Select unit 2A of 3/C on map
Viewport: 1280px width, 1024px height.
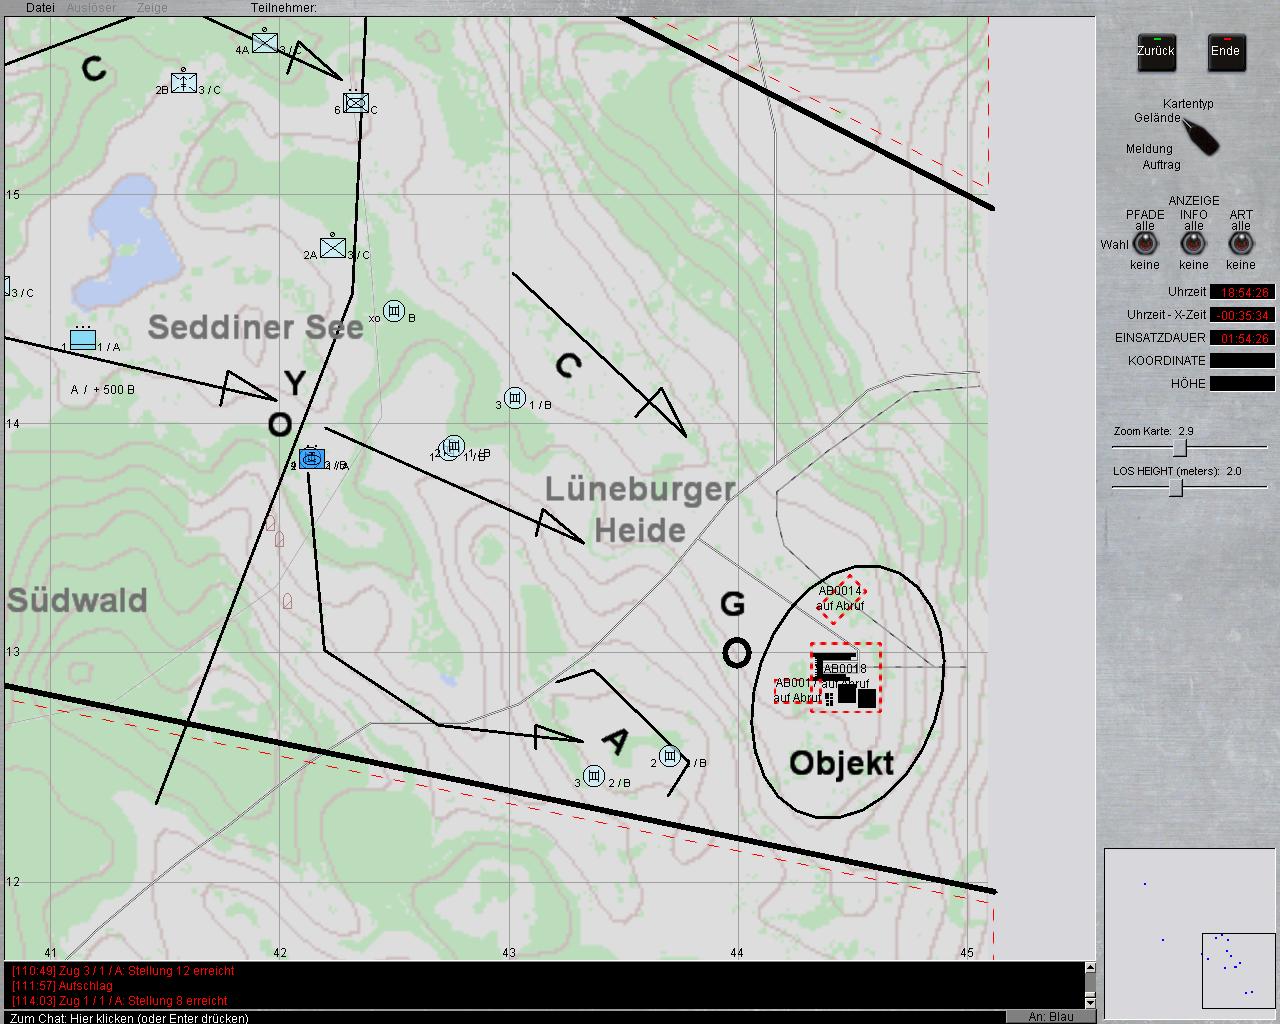pyautogui.click(x=333, y=247)
